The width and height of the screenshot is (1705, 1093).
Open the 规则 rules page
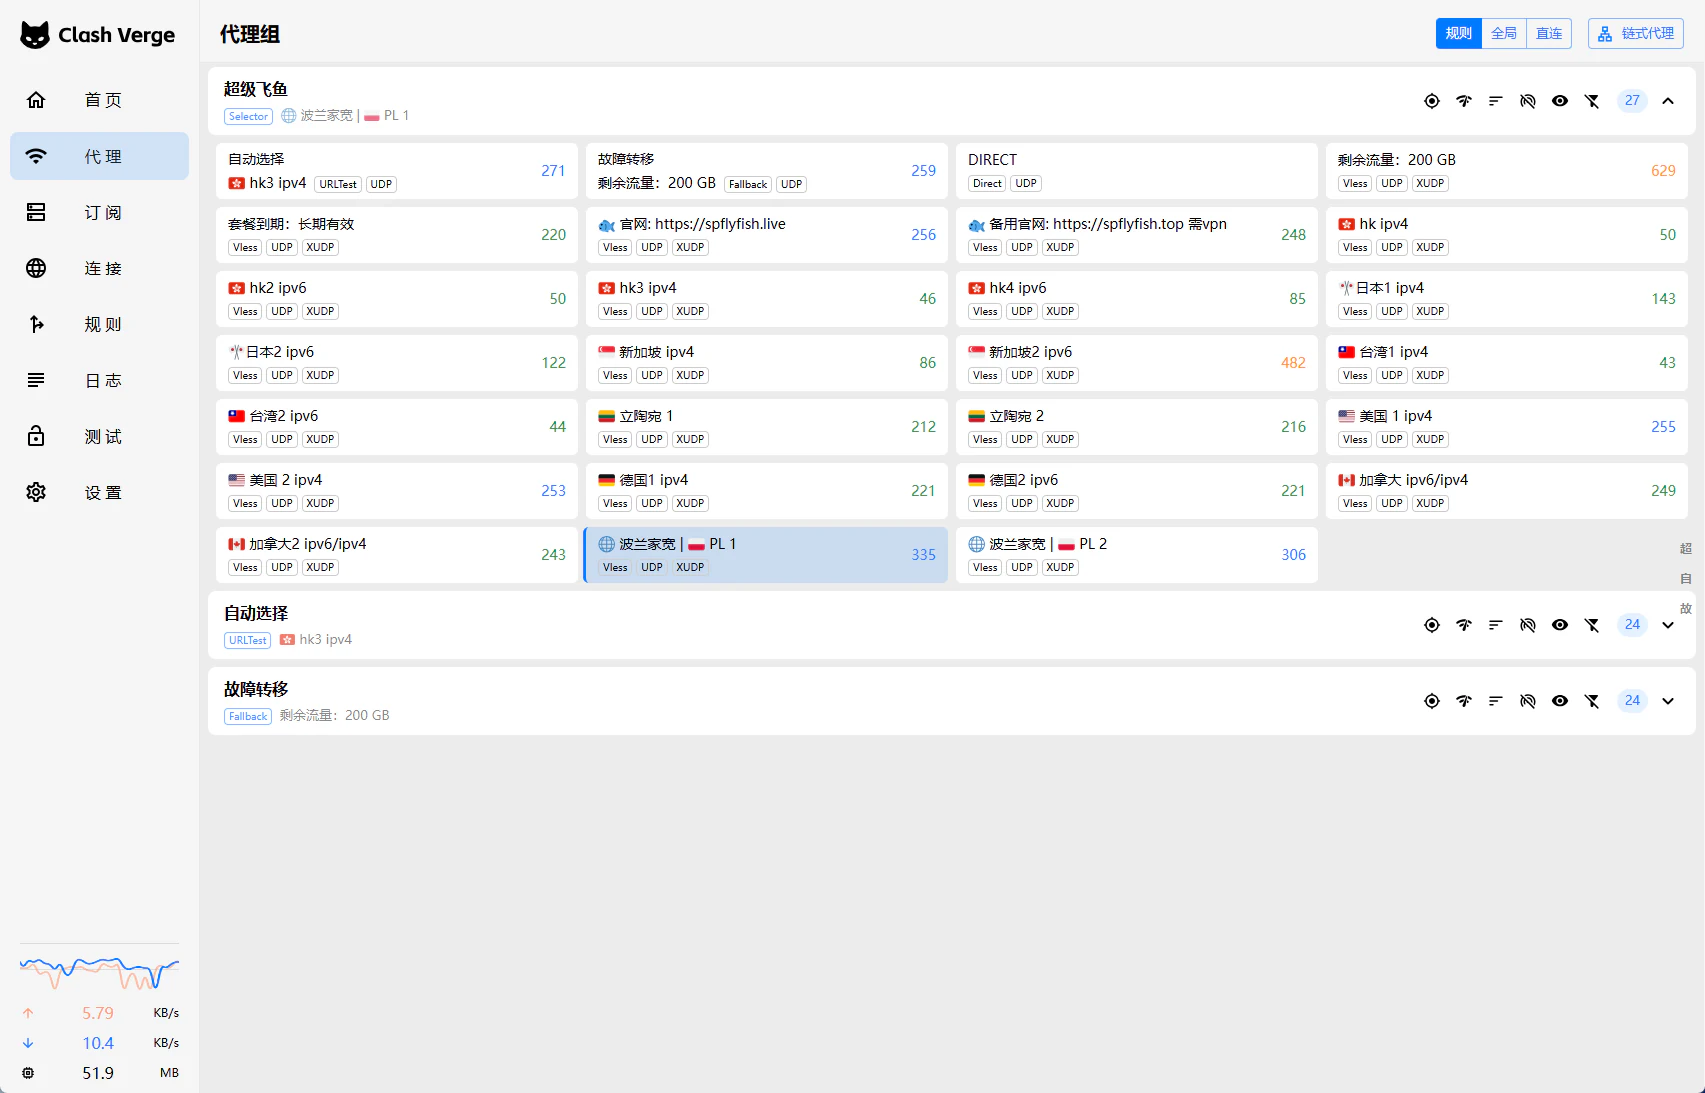click(x=99, y=324)
